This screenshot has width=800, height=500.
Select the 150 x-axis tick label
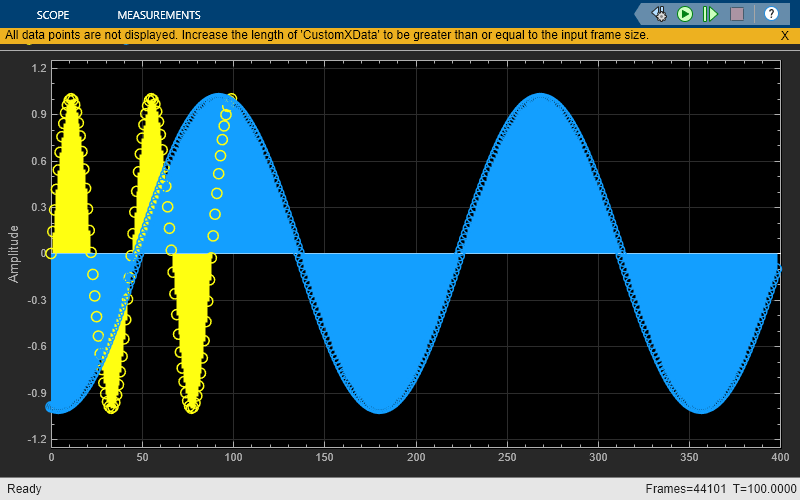[324, 457]
